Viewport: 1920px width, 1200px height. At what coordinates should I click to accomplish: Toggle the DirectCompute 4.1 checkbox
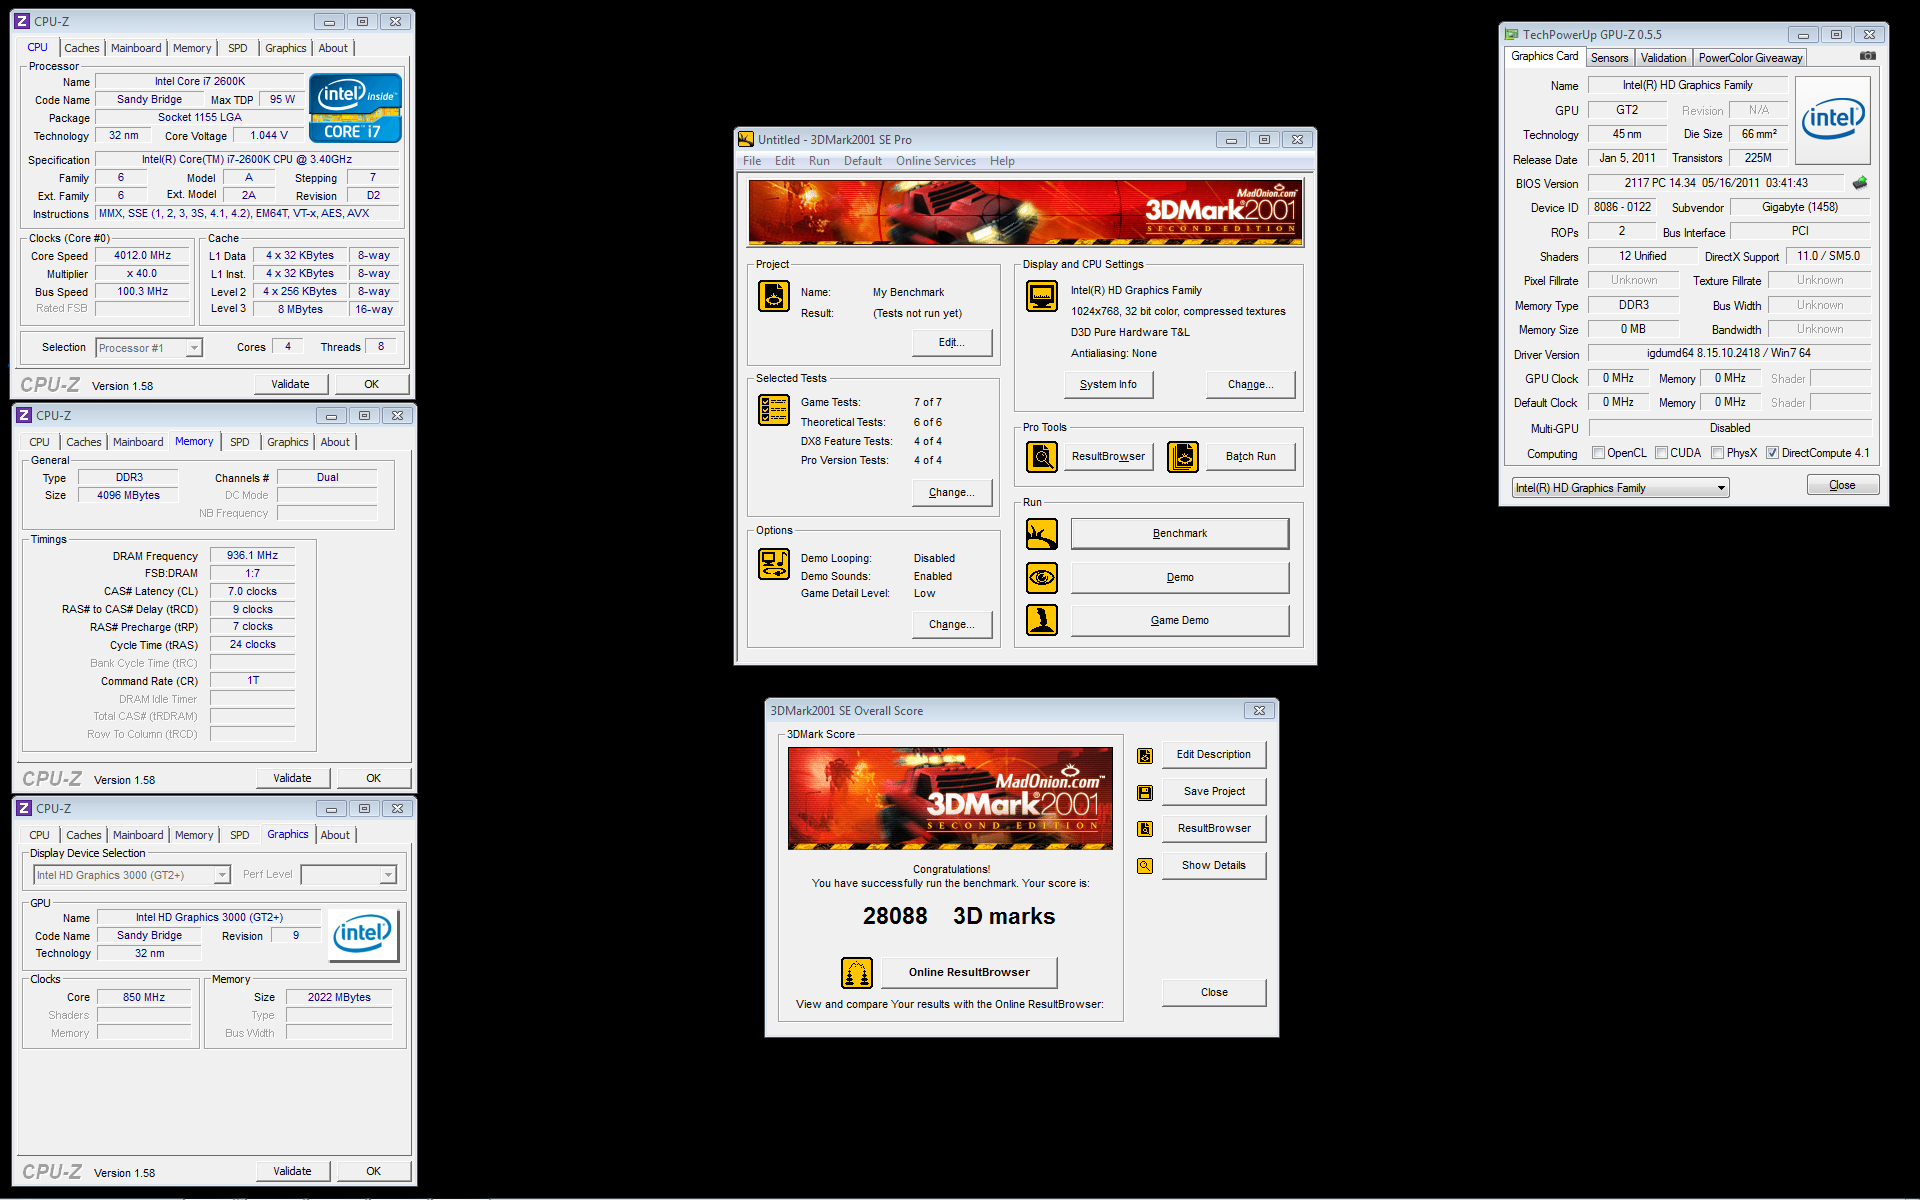(x=1773, y=453)
